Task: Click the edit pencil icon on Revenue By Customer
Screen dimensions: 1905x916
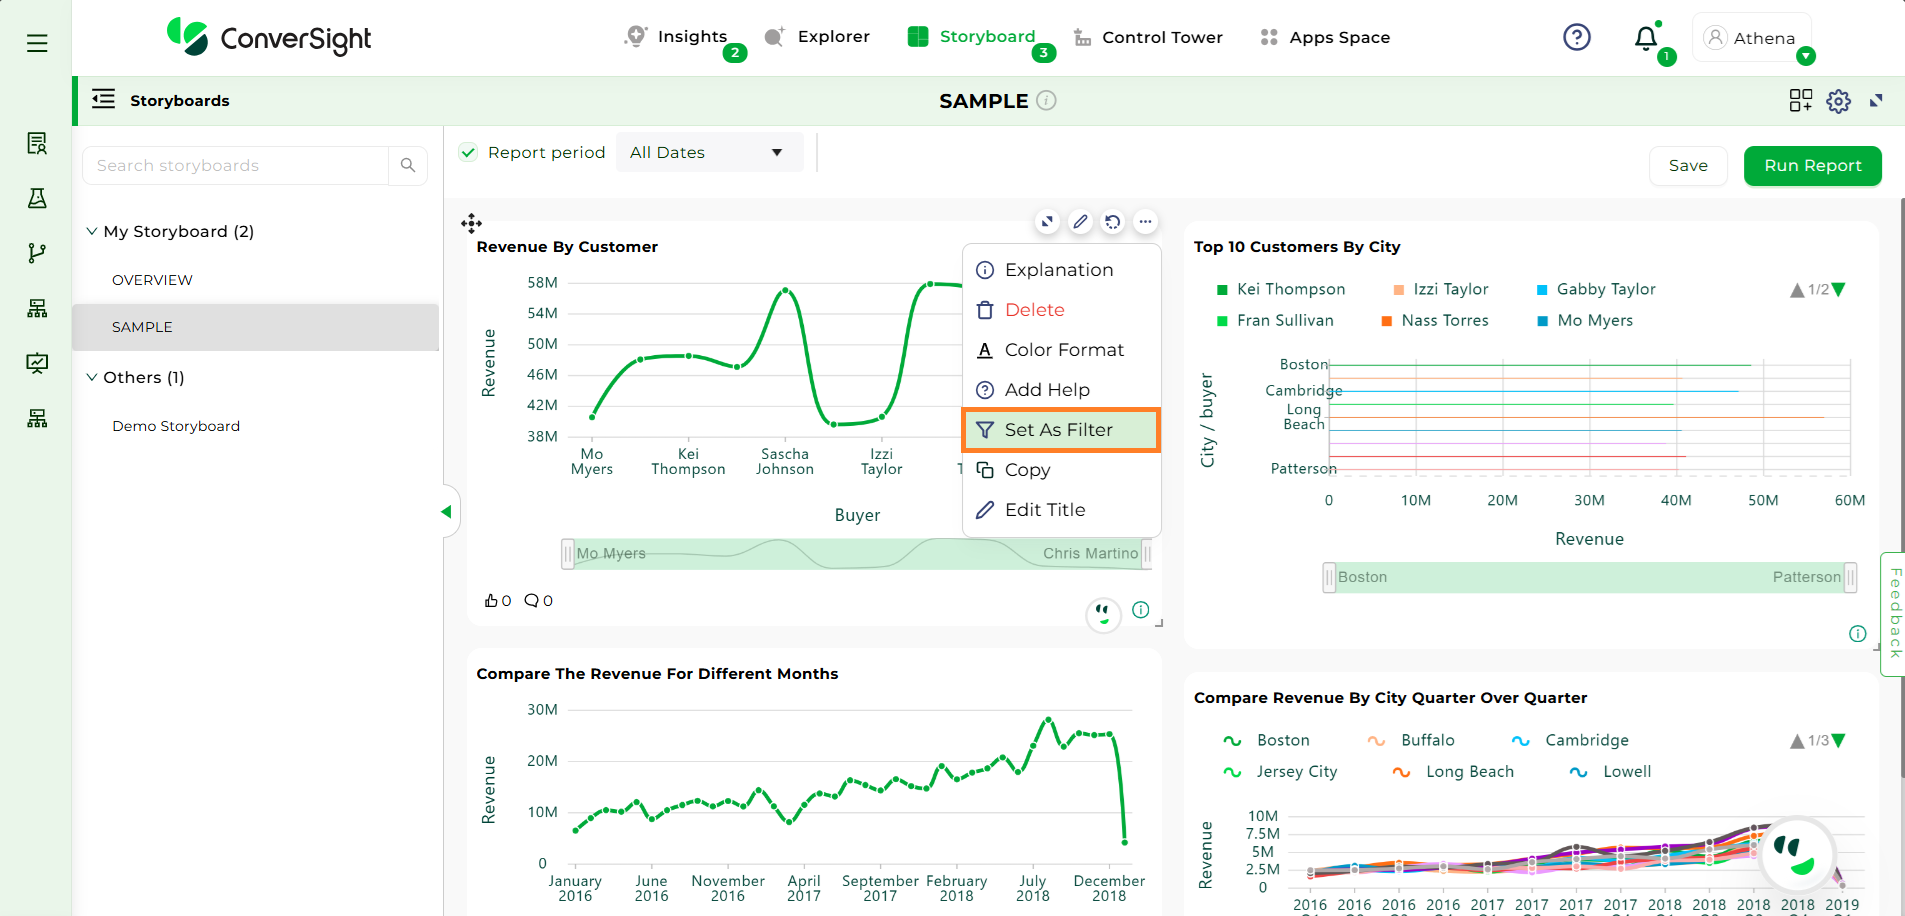Action: [x=1080, y=222]
